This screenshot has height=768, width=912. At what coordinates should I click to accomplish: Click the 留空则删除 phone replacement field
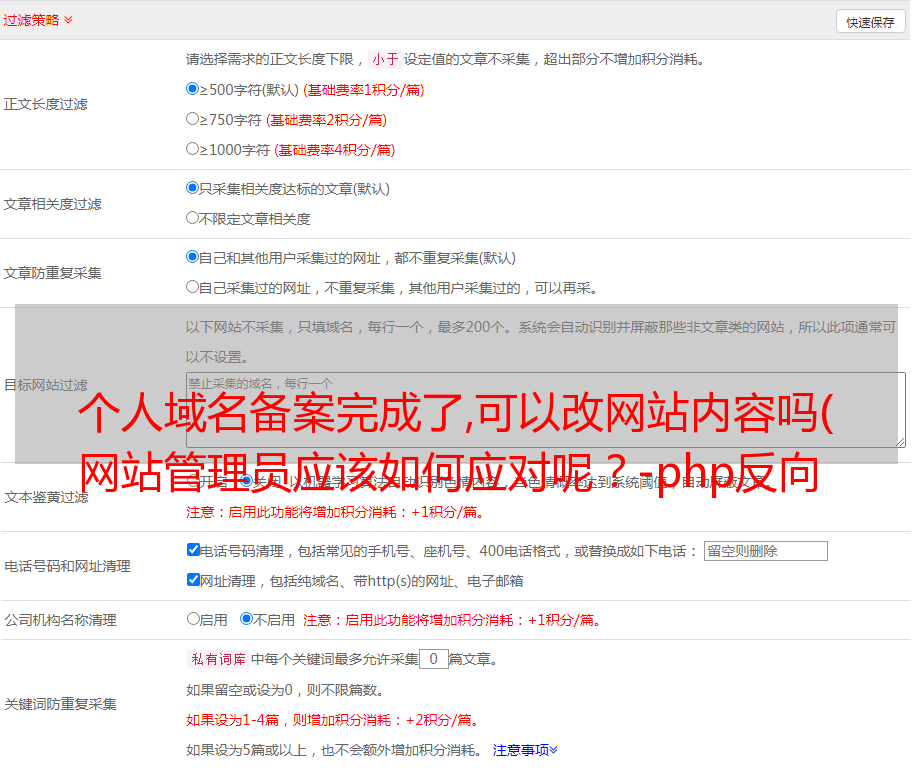(765, 551)
